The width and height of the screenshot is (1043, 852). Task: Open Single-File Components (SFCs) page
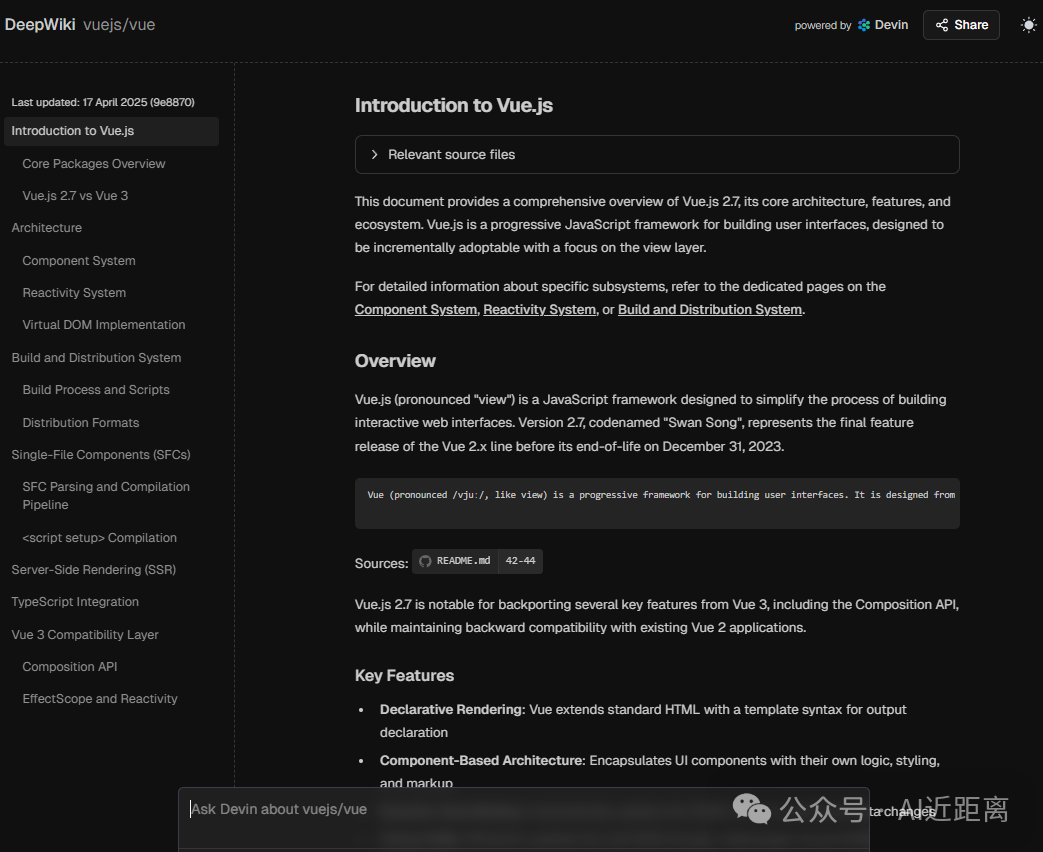pyautogui.click(x=101, y=455)
